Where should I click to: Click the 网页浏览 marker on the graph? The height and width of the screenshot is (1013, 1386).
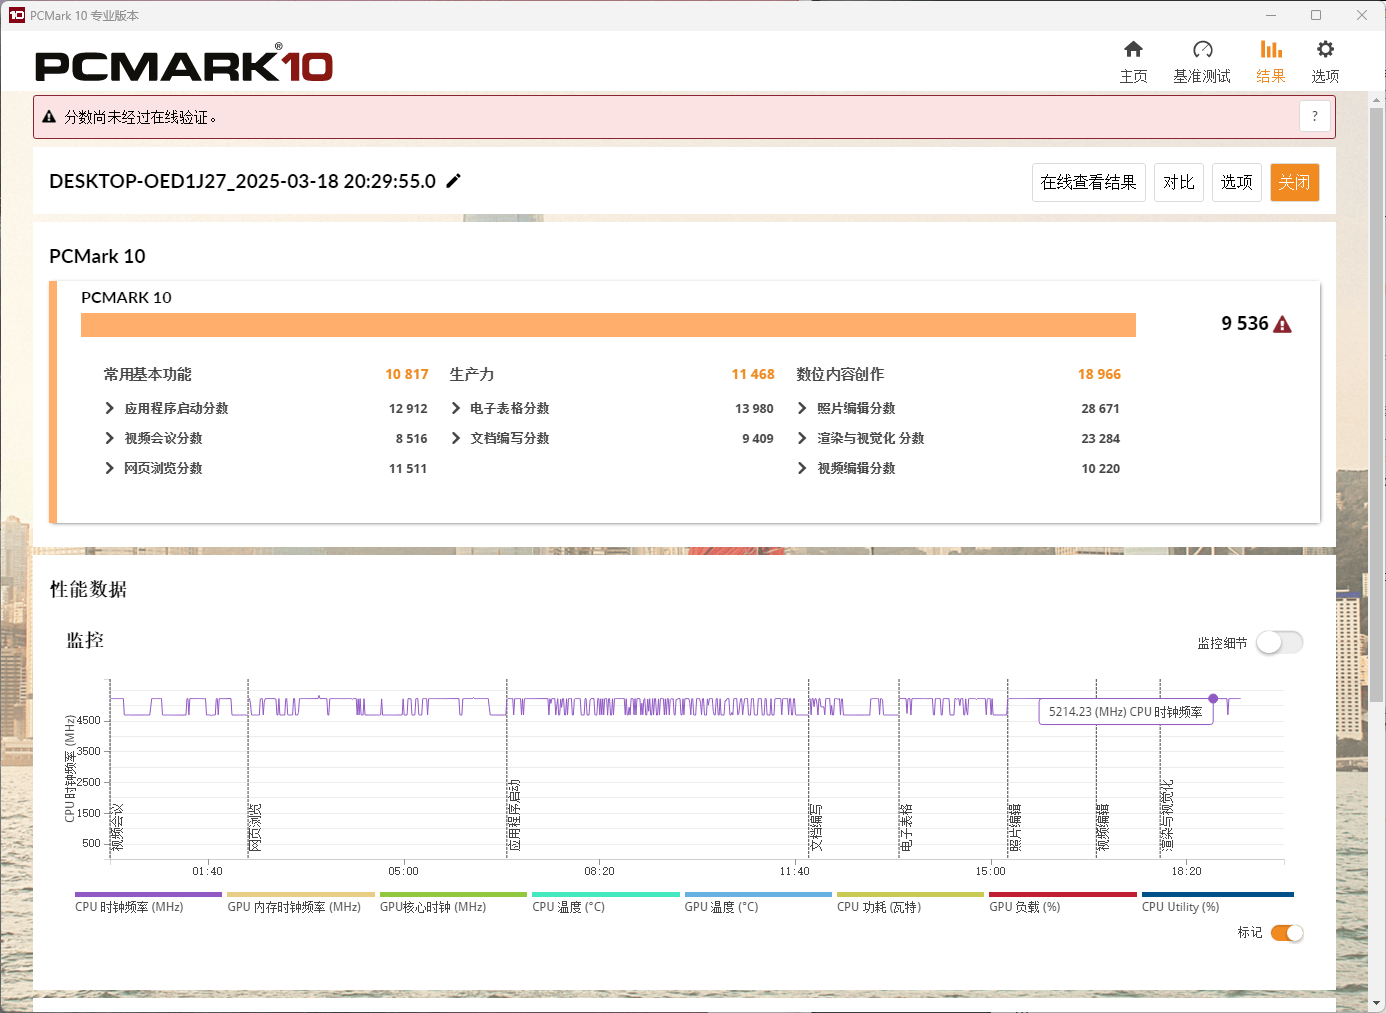[255, 827]
